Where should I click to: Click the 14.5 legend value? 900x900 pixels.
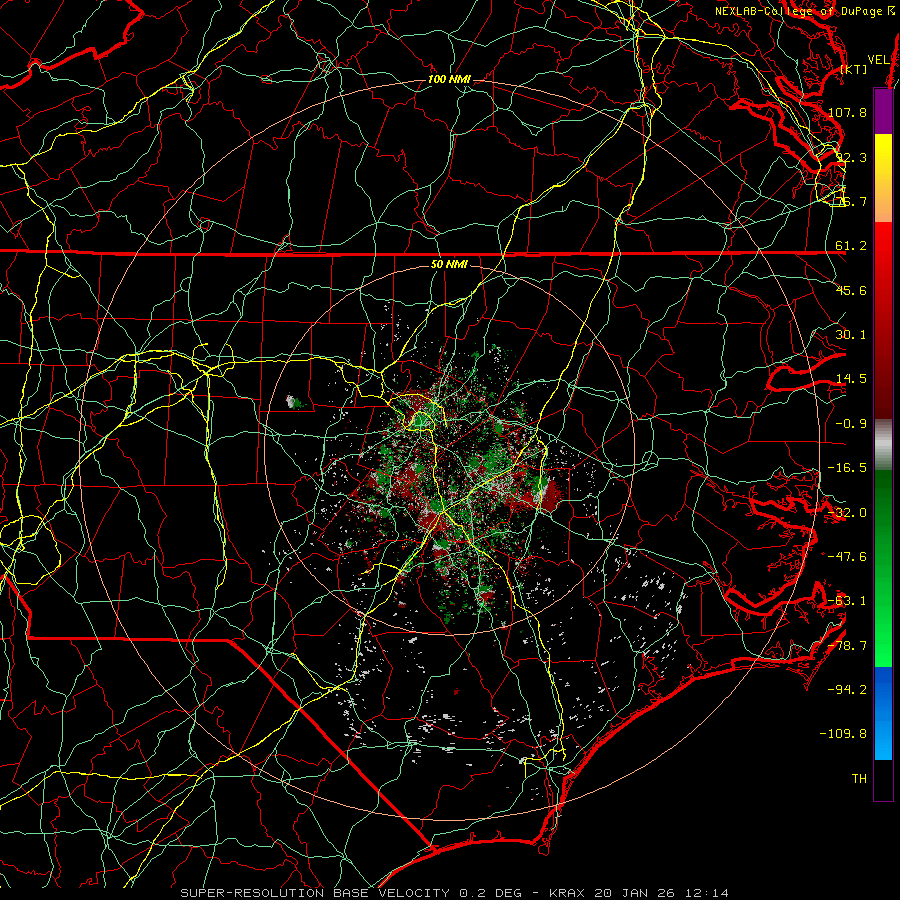tap(851, 379)
